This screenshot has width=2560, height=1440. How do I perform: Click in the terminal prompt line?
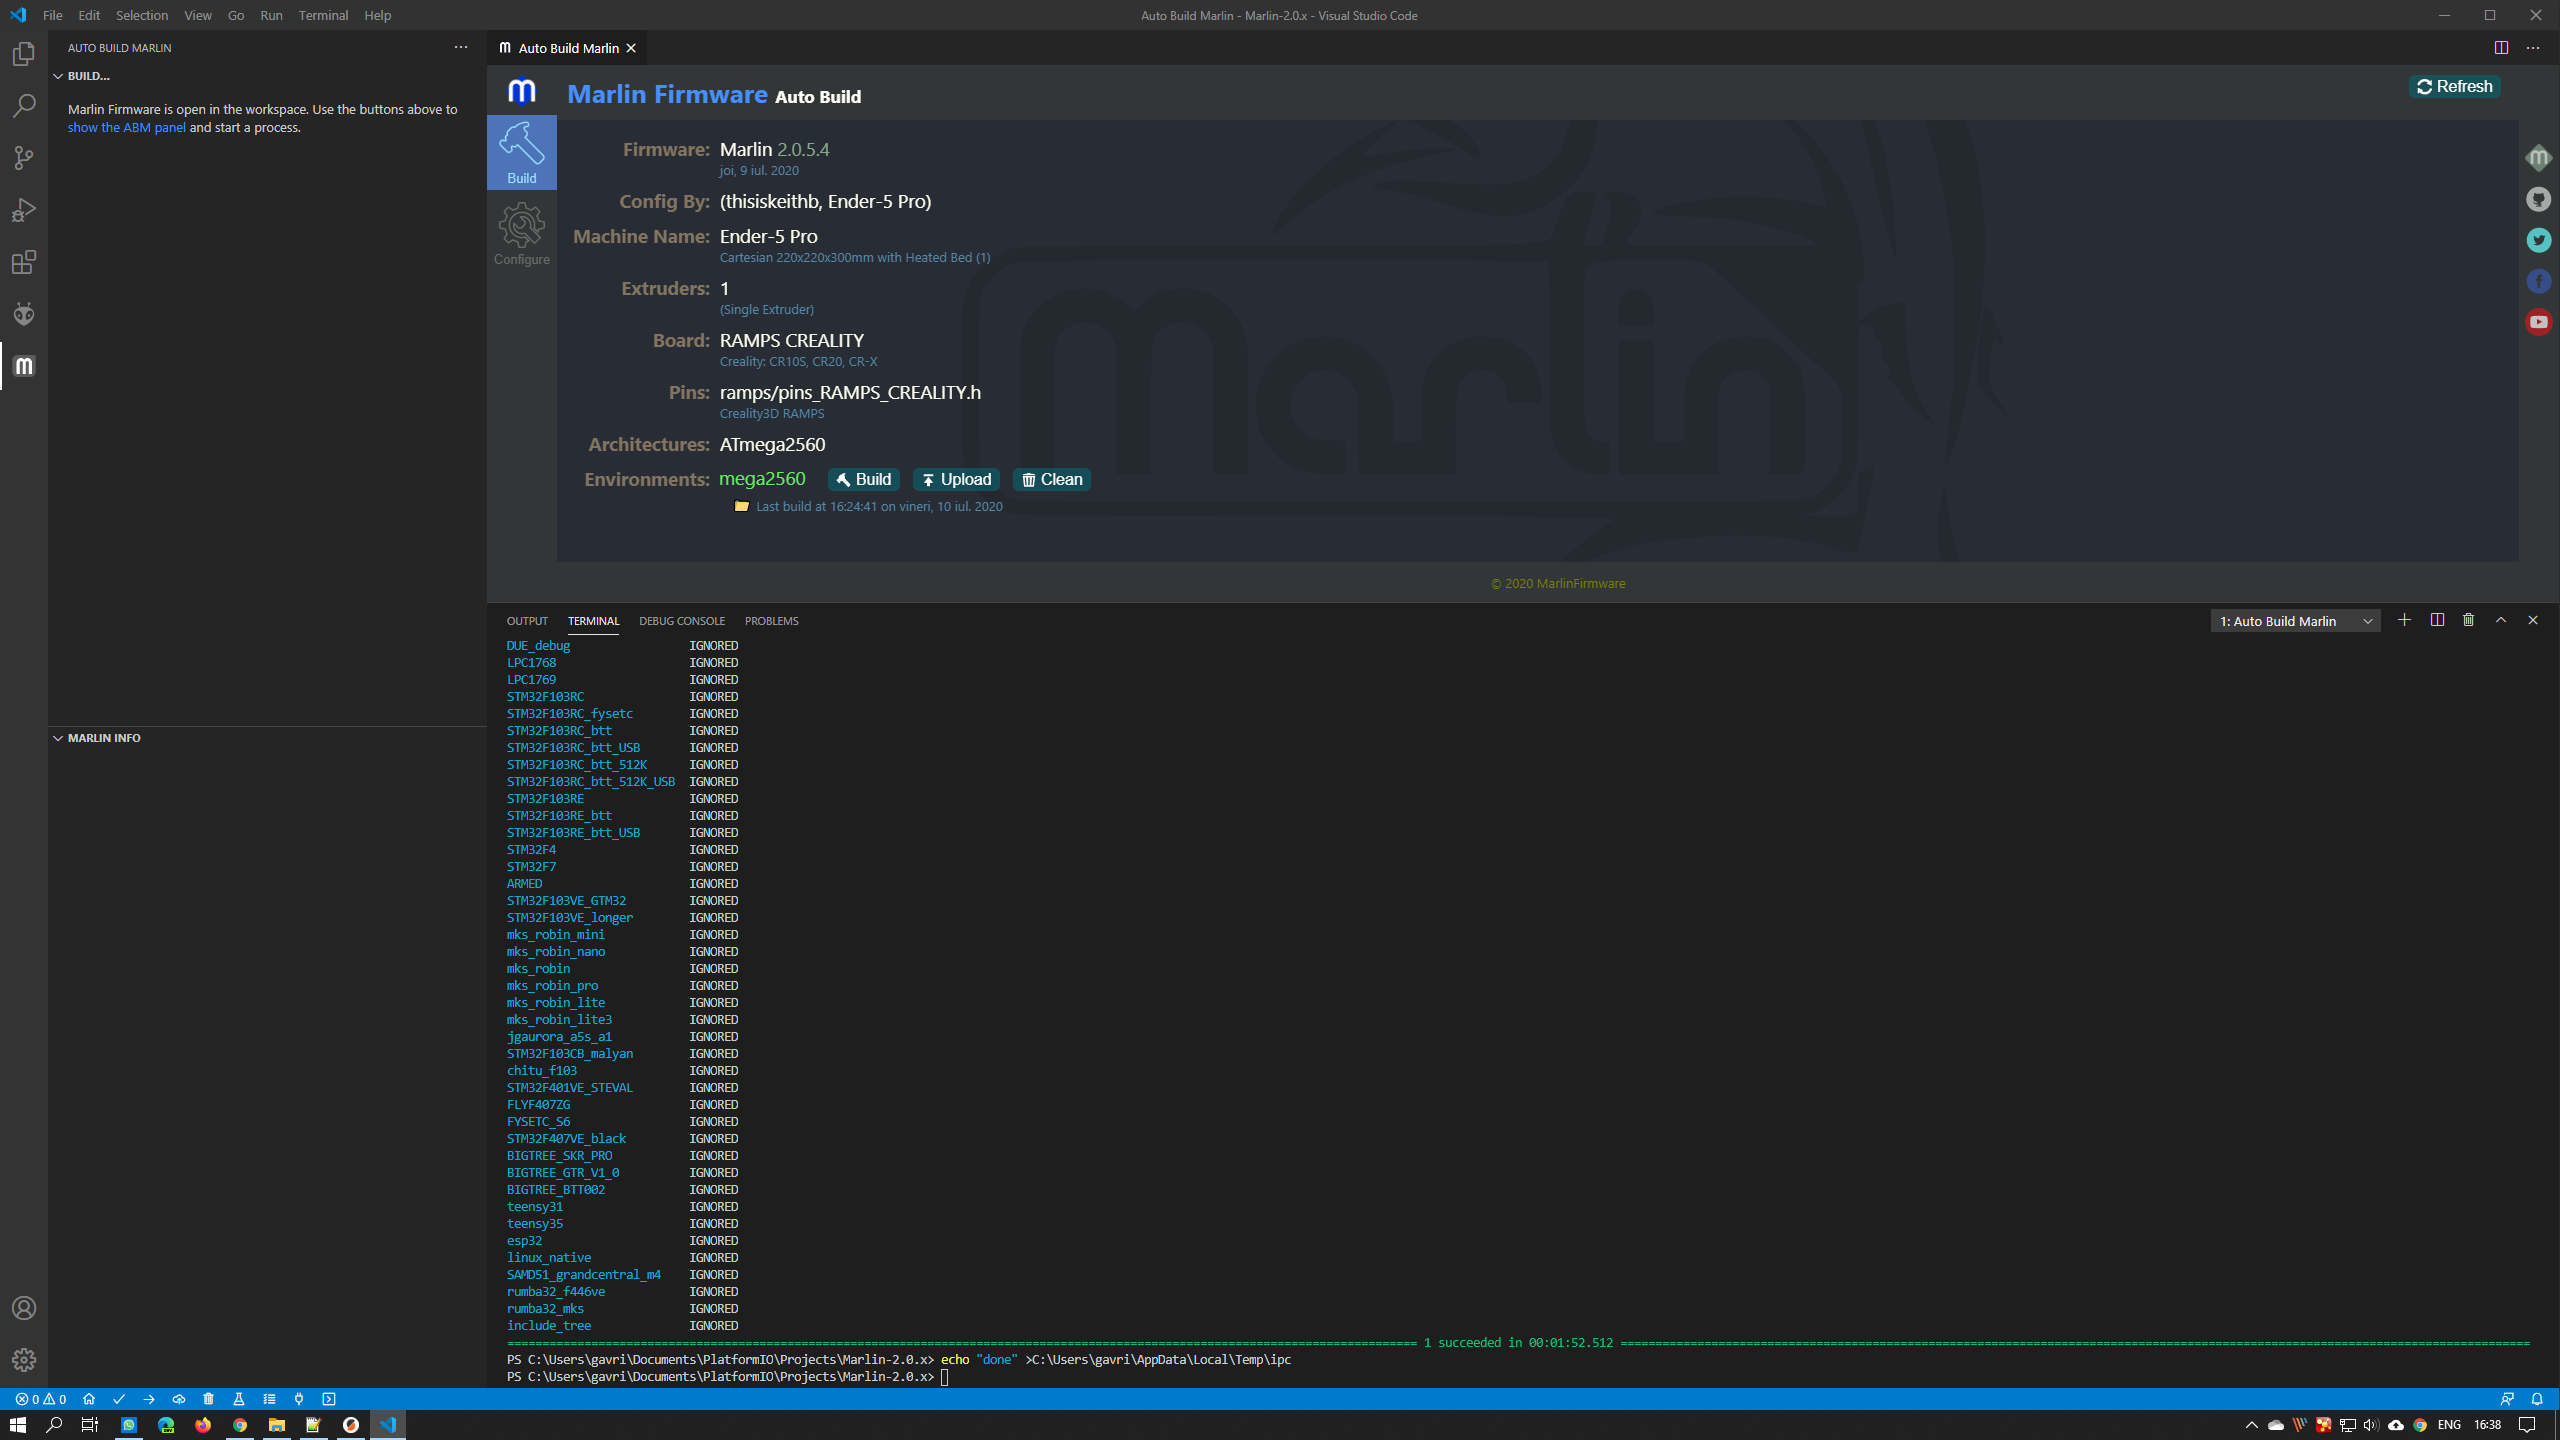pyautogui.click(x=1518, y=1377)
